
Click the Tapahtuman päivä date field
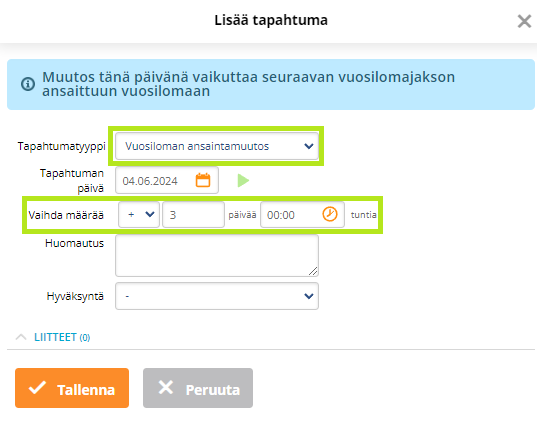167,180
